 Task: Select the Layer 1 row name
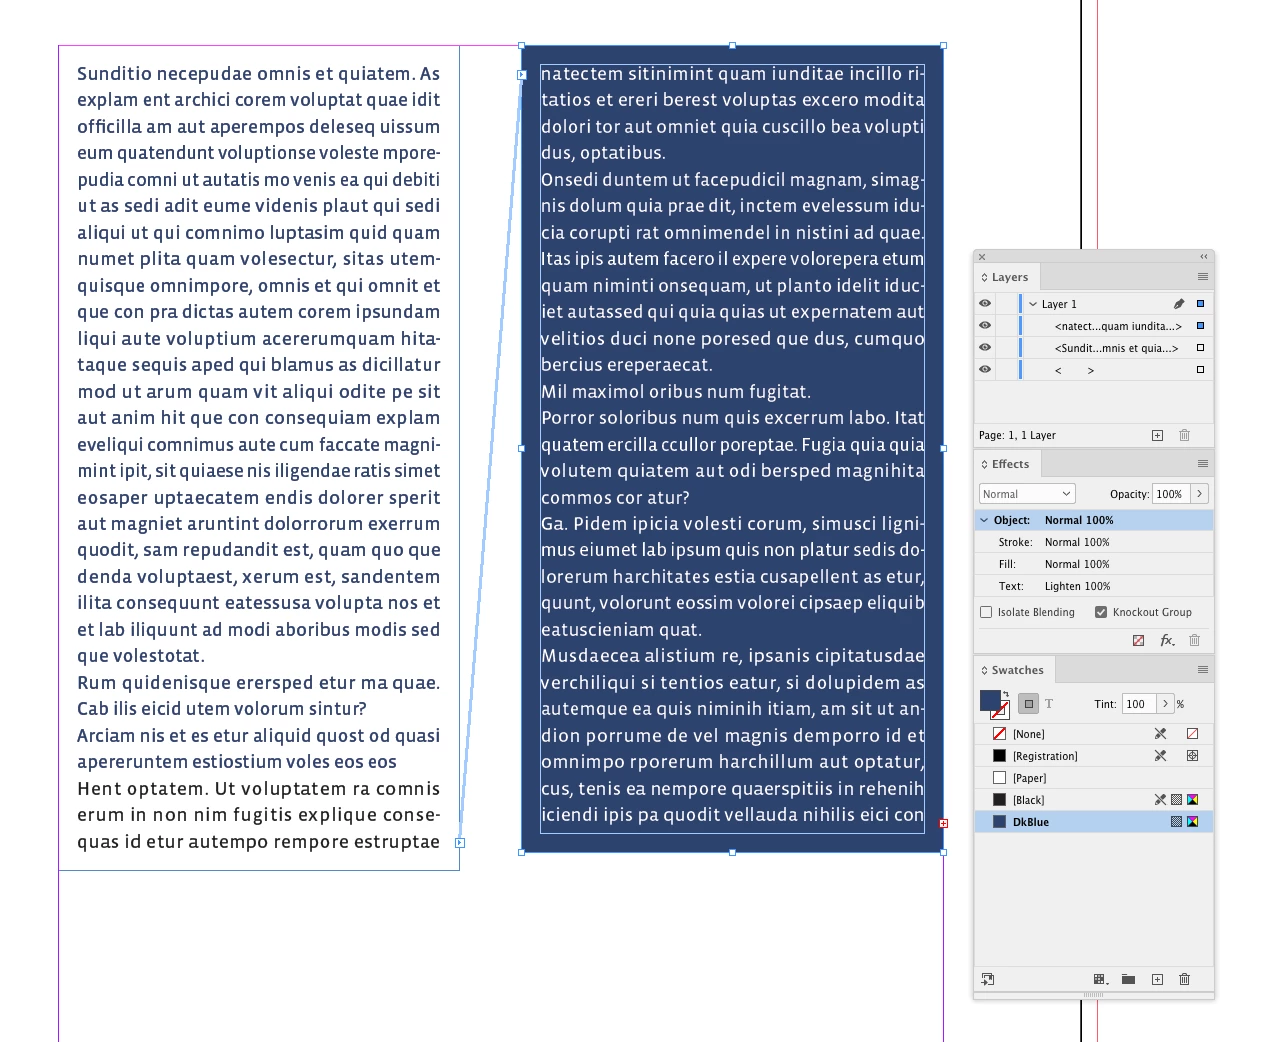pos(1059,304)
